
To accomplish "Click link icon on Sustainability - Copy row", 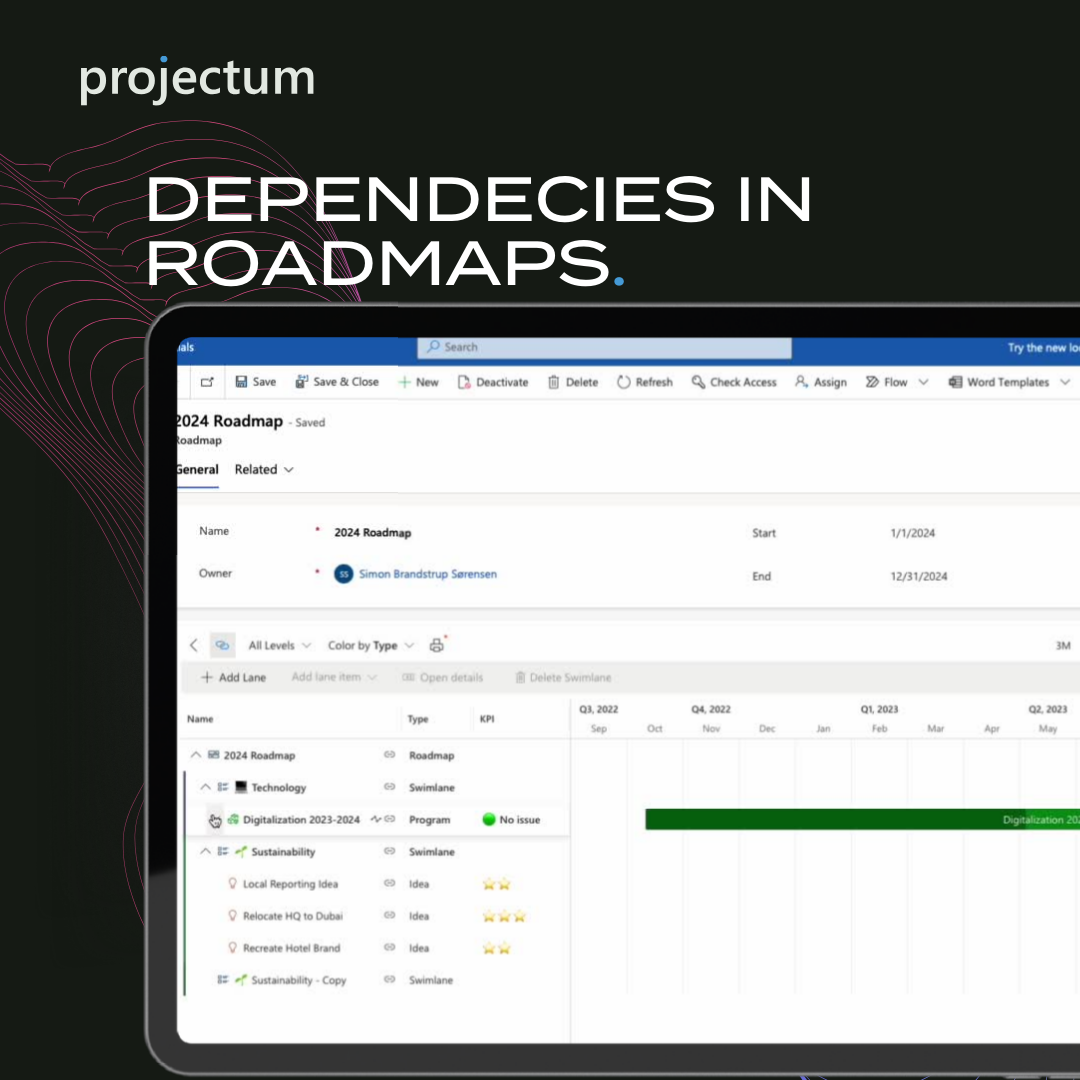I will [389, 979].
